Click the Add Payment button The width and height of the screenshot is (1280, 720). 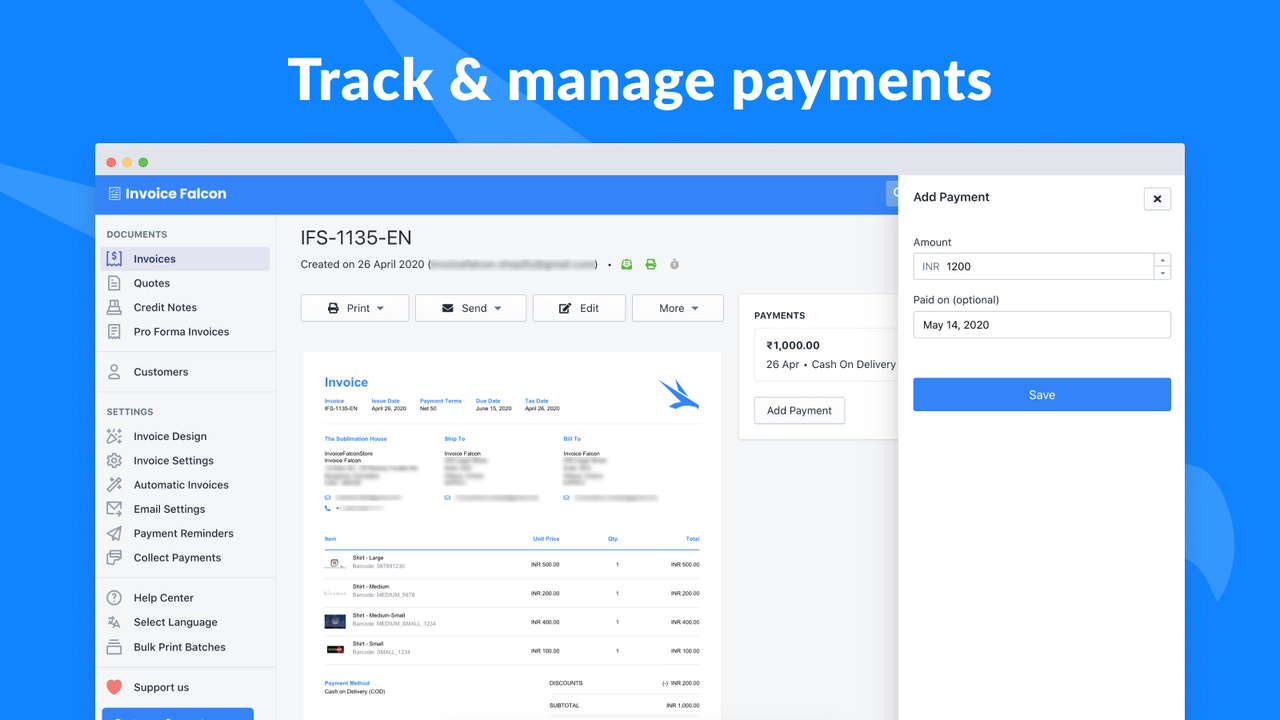coord(799,410)
